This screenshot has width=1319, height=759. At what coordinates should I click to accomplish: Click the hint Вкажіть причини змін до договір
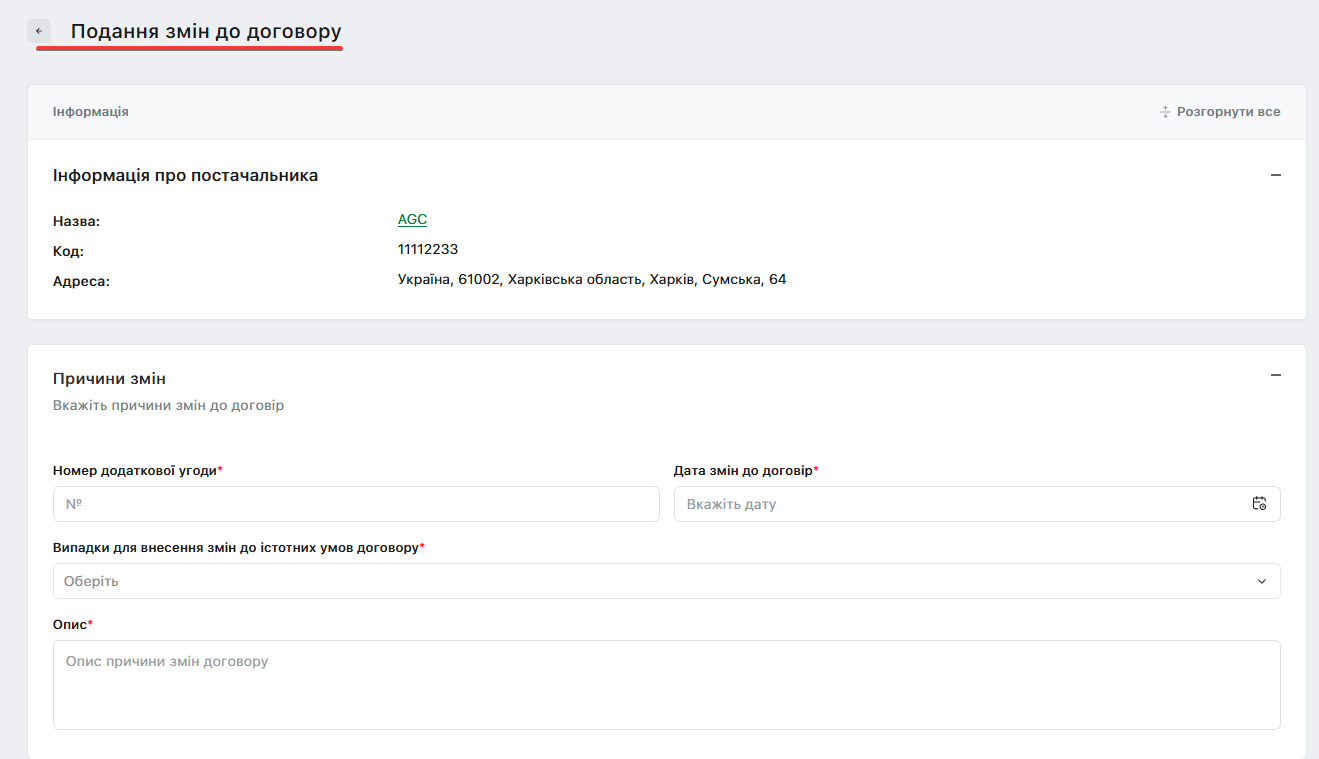click(x=168, y=406)
